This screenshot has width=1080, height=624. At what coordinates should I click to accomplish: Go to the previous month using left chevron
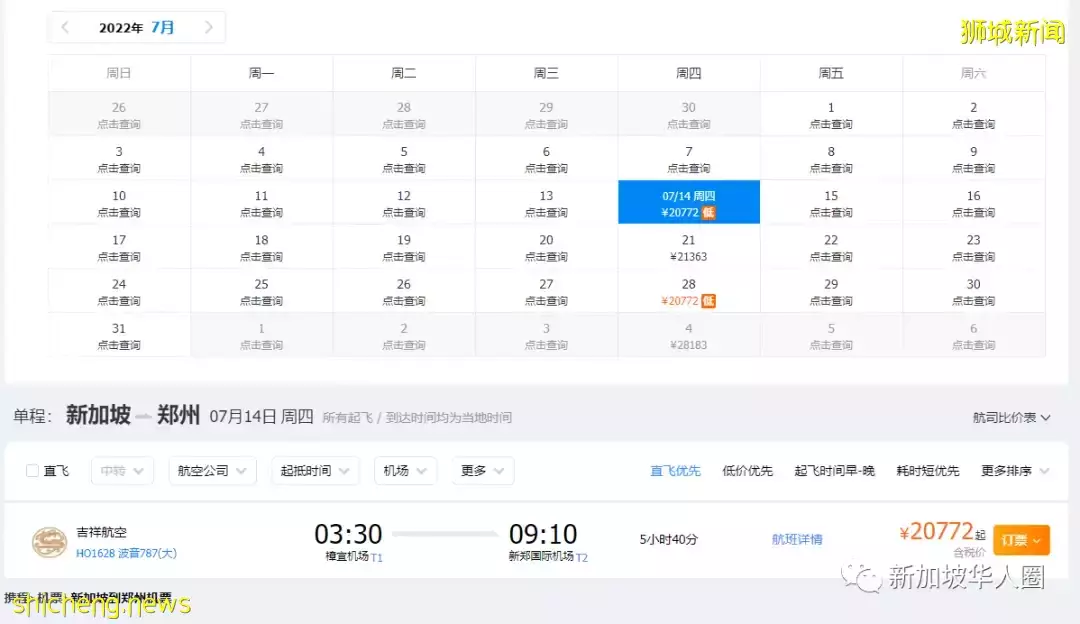point(64,27)
